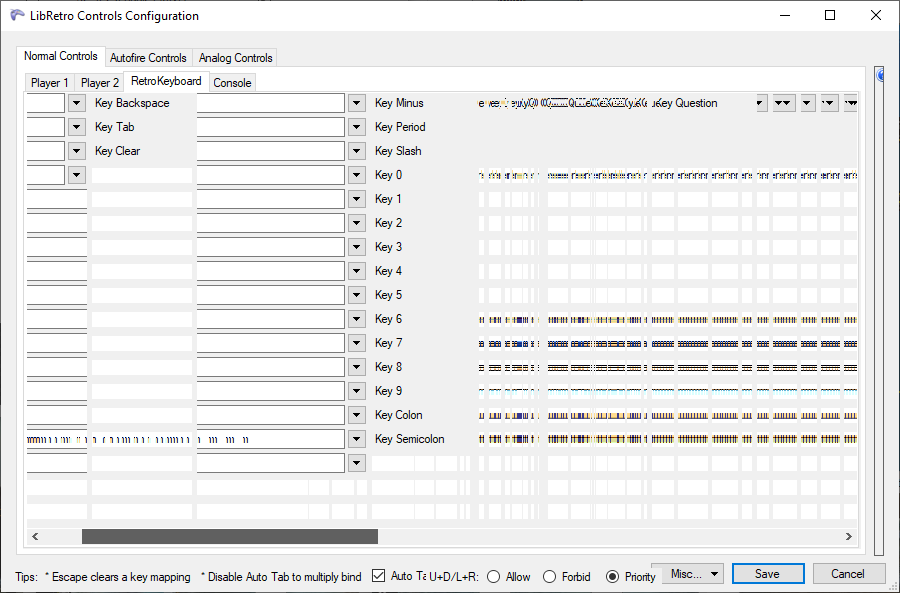Screen dimensions: 900x593
Task: Open the Key Tab mapping dropdown
Action: (x=76, y=126)
